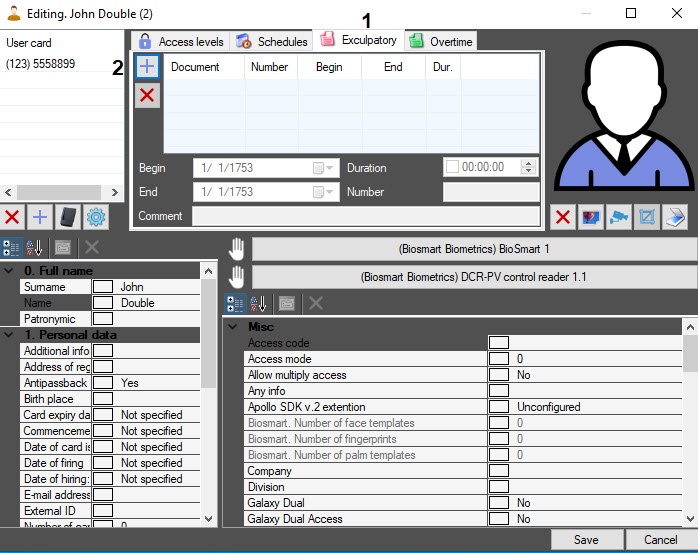Viewport: 698px width, 553px height.
Task: Click disabled X in left grid toolbar
Action: (92, 248)
